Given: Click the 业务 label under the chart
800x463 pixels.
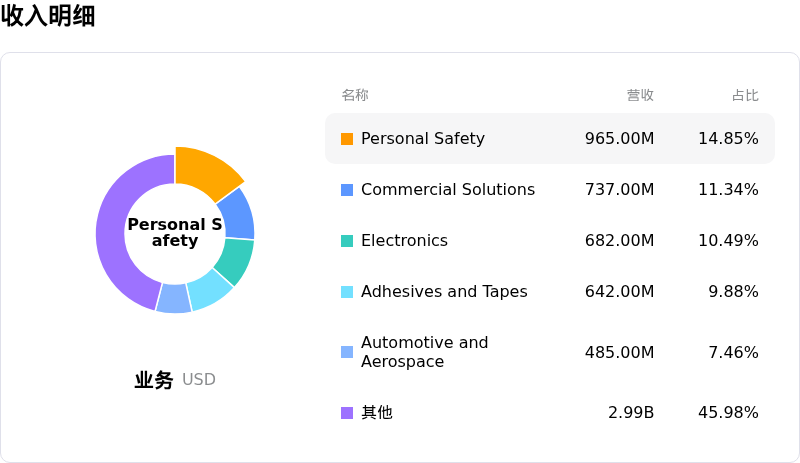Looking at the screenshot, I should 154,380.
